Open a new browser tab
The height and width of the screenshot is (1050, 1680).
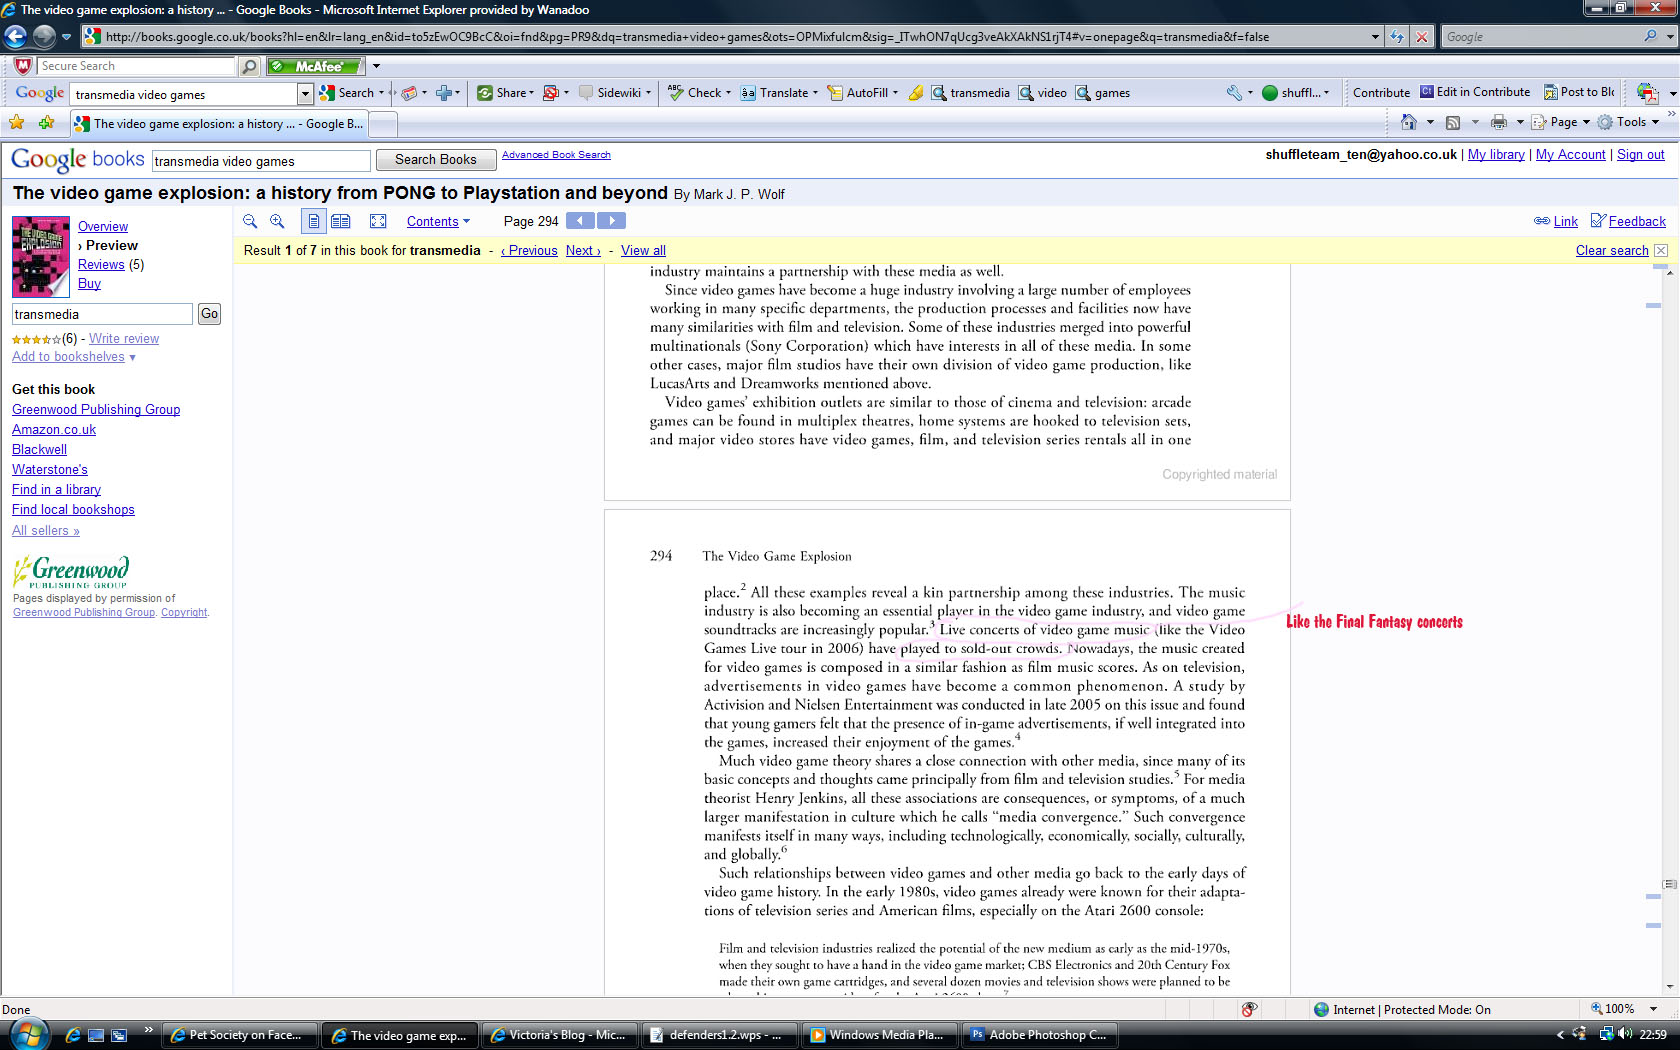tap(384, 124)
